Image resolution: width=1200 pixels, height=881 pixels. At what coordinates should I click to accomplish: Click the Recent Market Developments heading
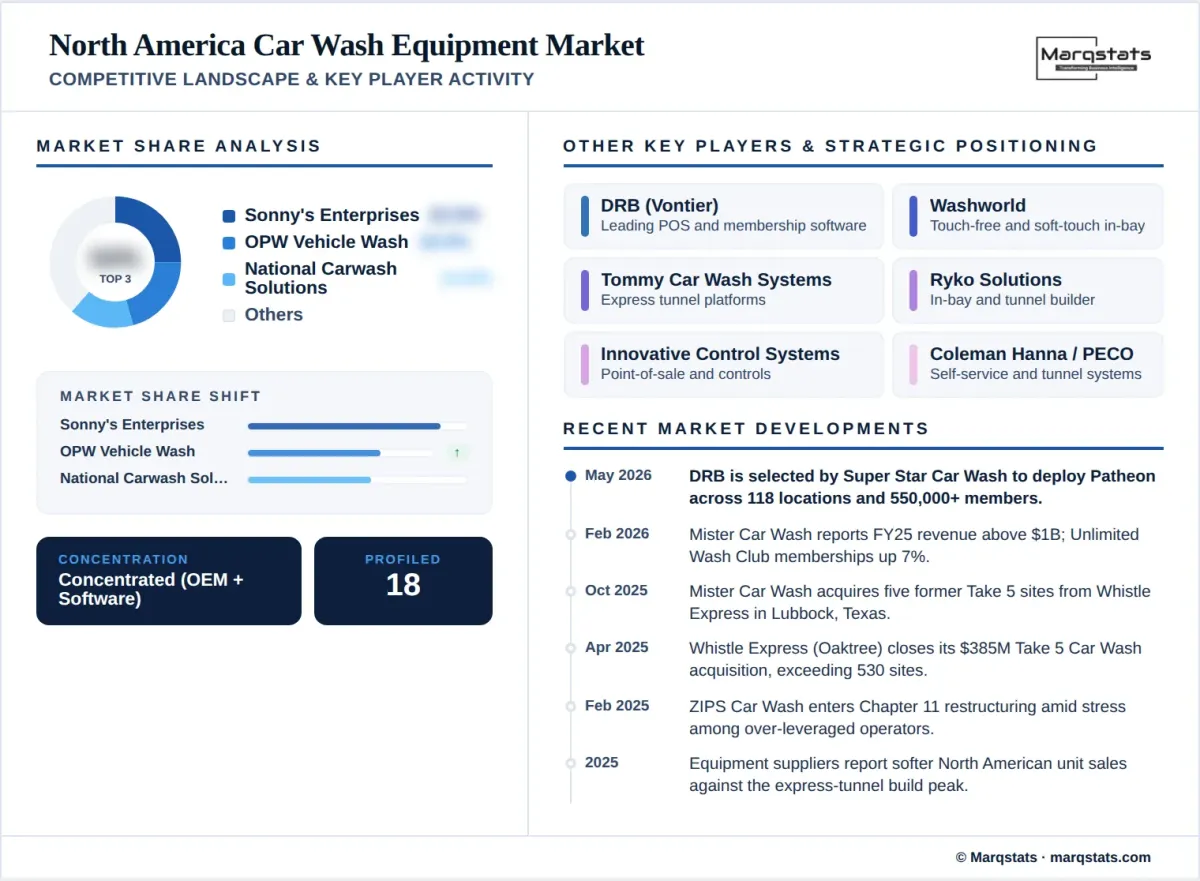click(746, 429)
